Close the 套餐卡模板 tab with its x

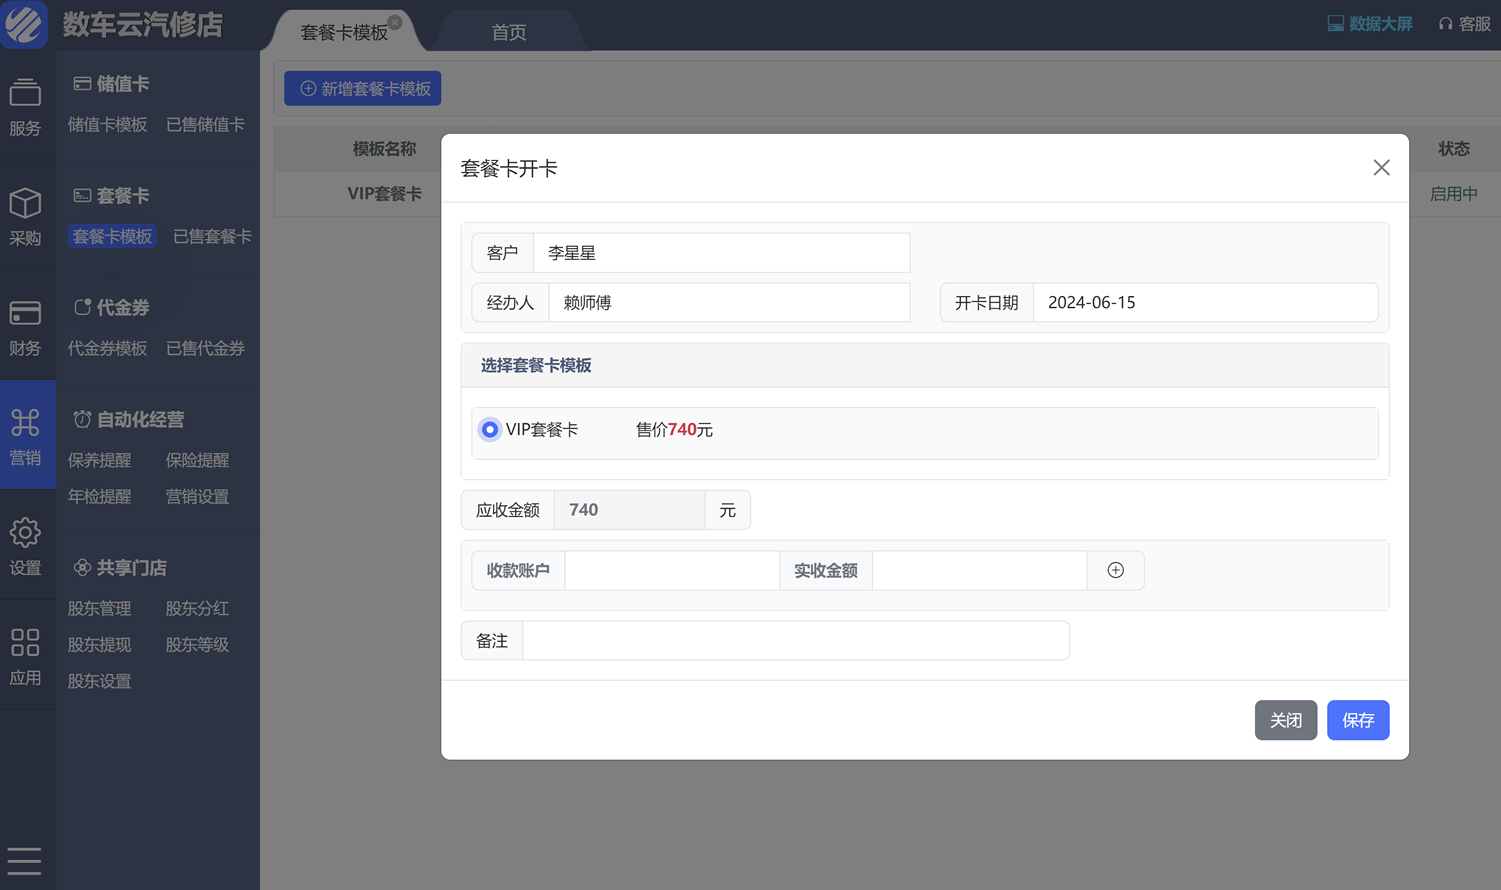(x=395, y=22)
